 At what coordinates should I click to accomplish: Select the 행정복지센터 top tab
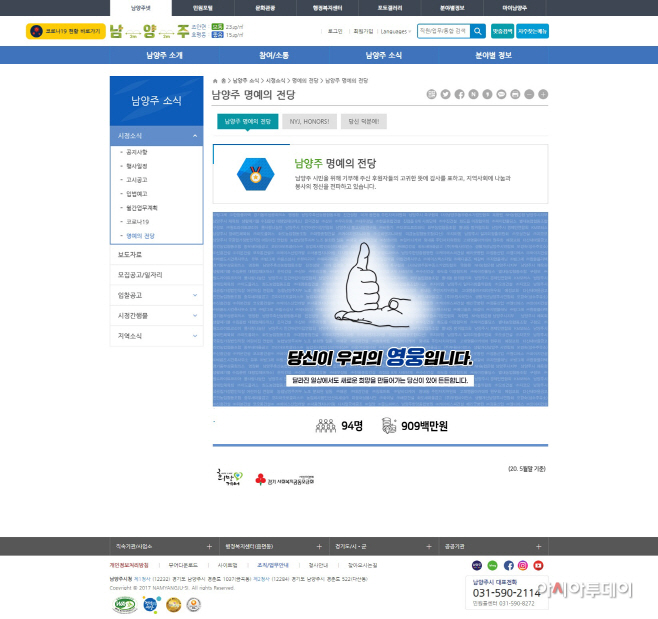pyautogui.click(x=327, y=8)
